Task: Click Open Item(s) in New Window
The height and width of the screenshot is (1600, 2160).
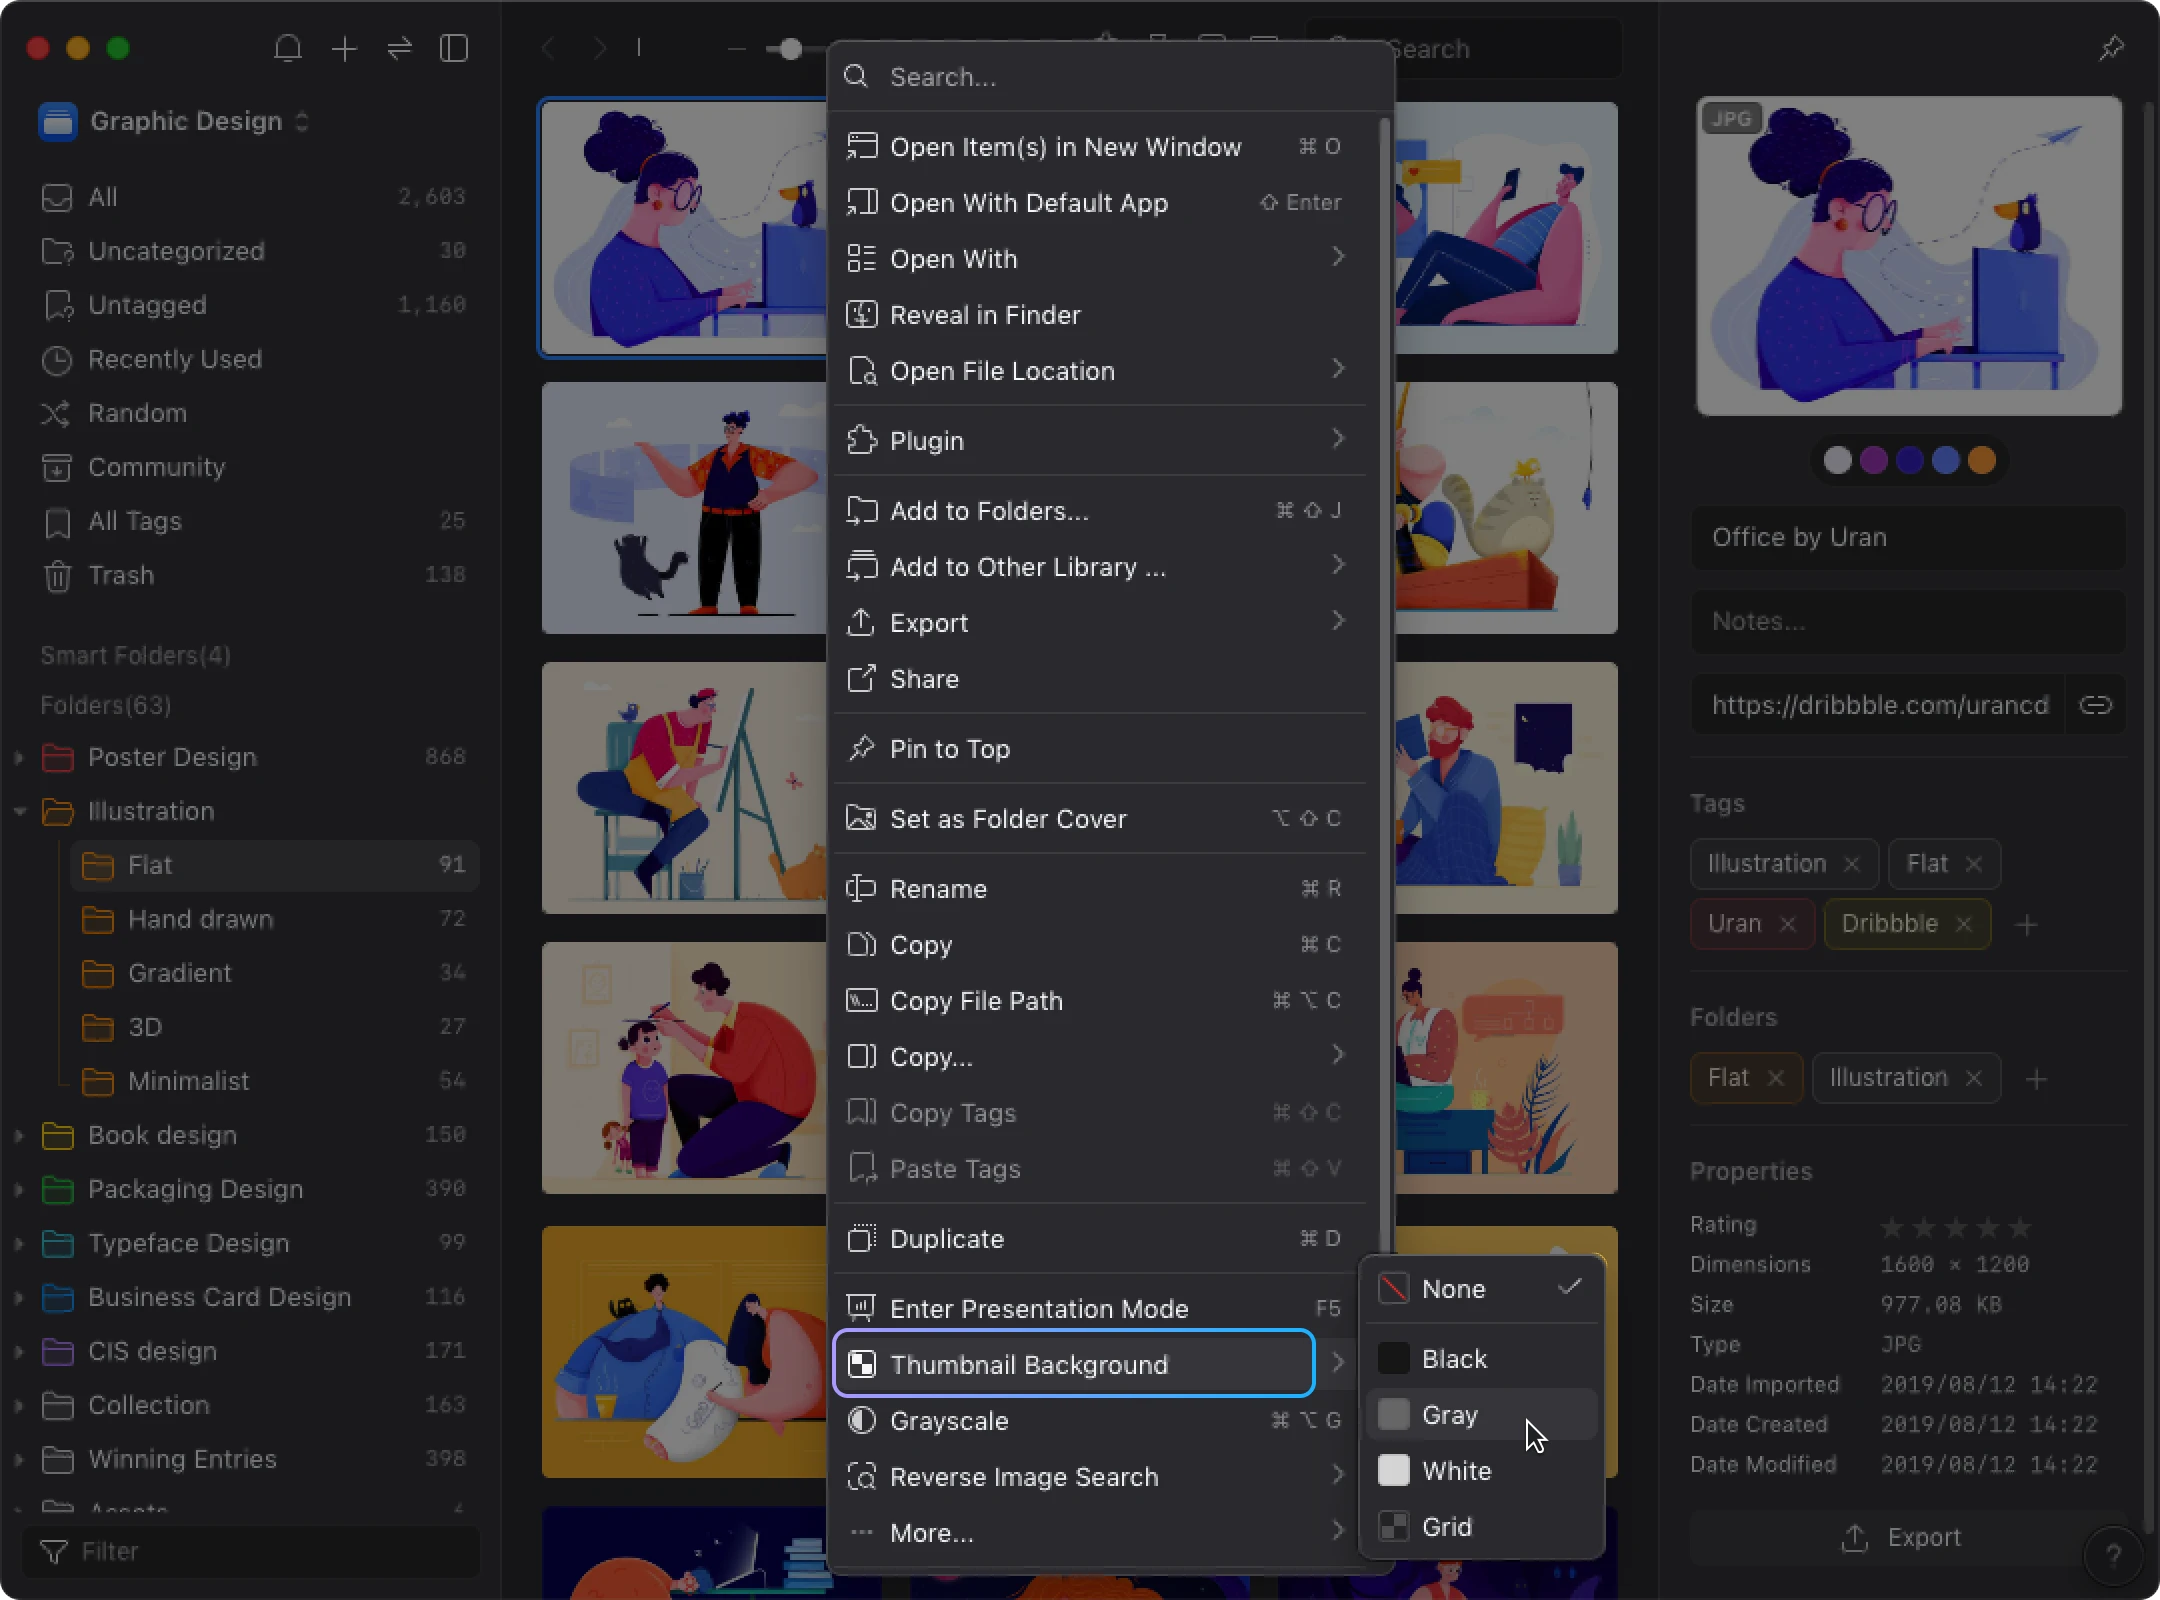Action: point(1099,147)
